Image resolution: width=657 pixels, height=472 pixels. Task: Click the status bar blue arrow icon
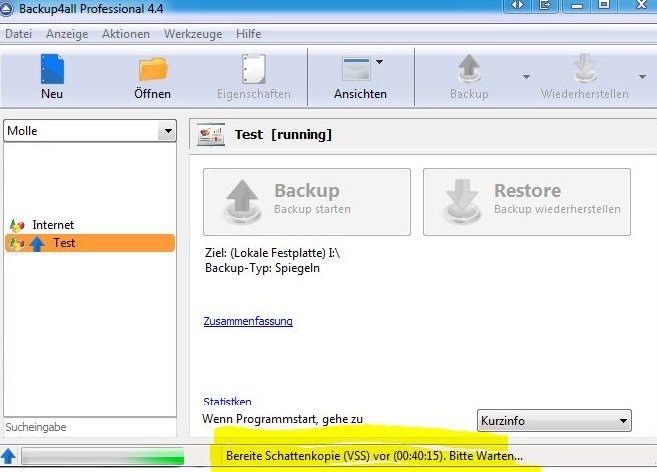[8, 456]
